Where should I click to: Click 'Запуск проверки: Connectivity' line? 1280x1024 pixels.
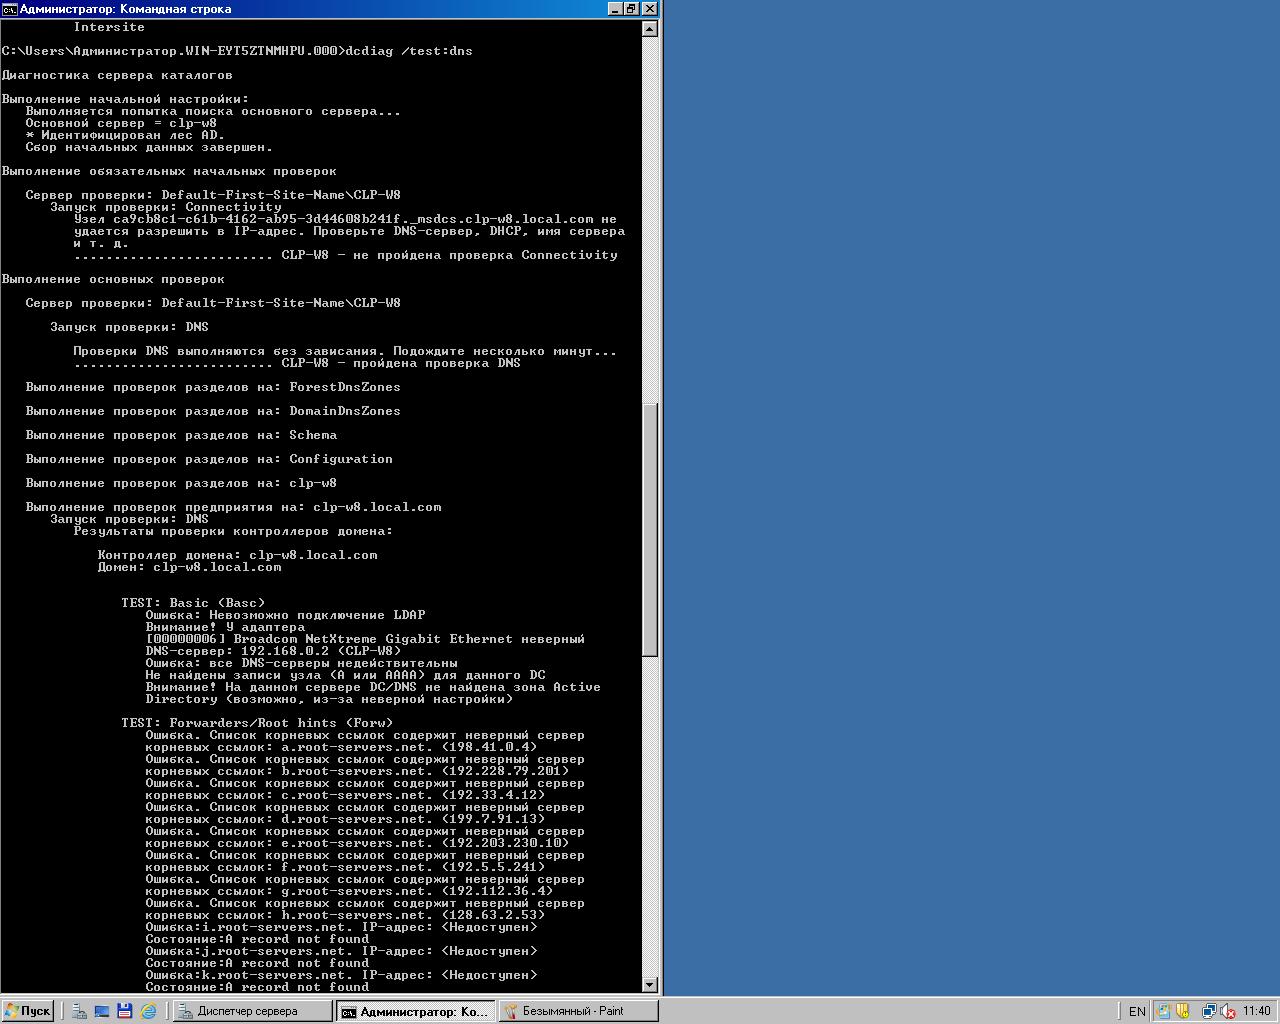(166, 207)
